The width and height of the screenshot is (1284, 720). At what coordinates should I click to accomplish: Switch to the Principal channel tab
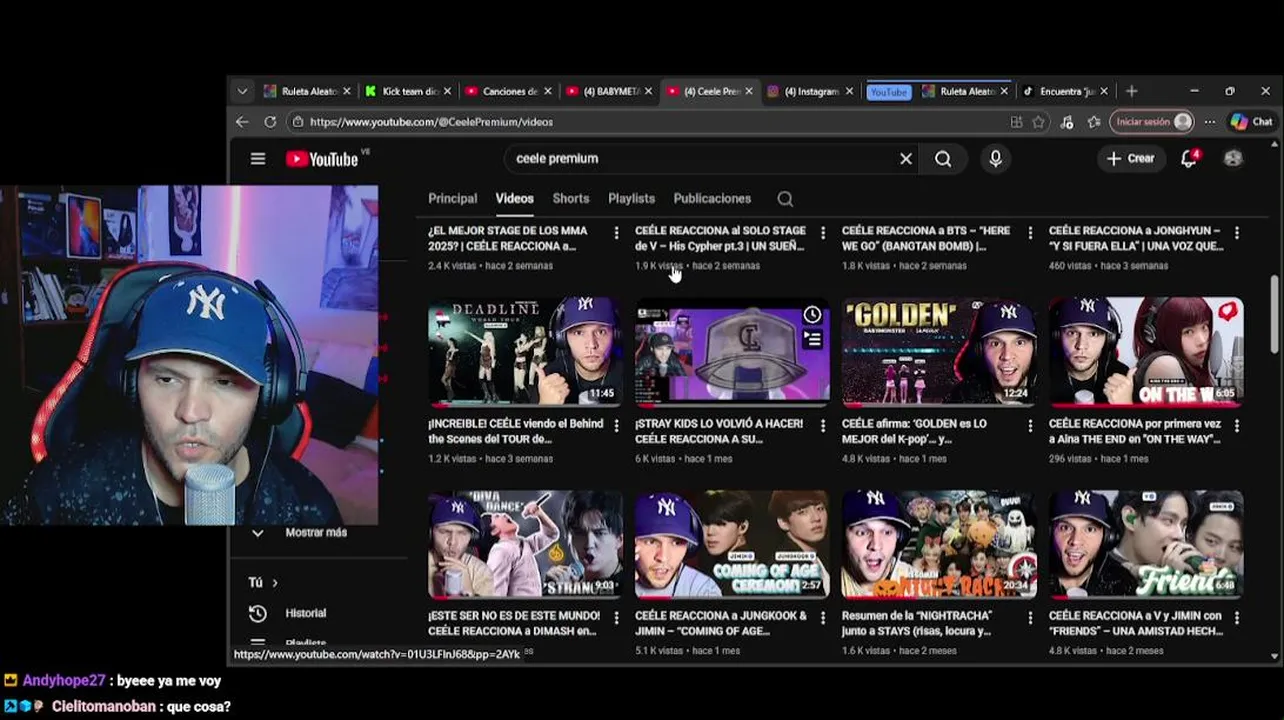(x=453, y=198)
